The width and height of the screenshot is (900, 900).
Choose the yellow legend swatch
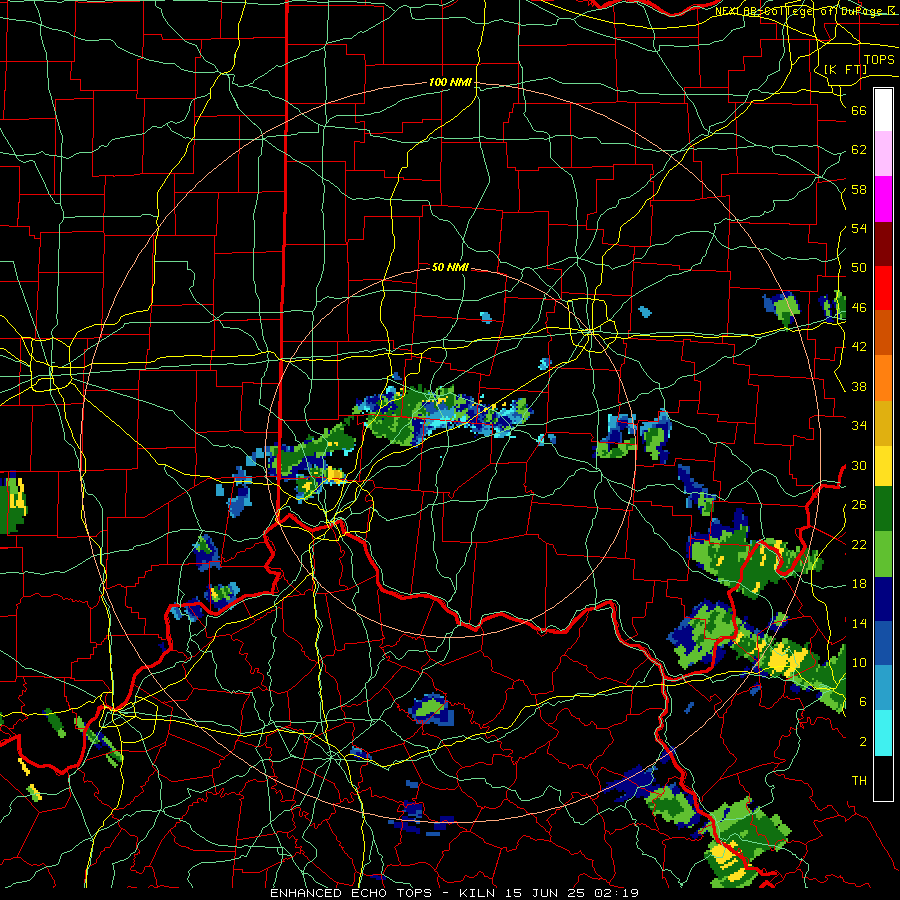tap(883, 465)
